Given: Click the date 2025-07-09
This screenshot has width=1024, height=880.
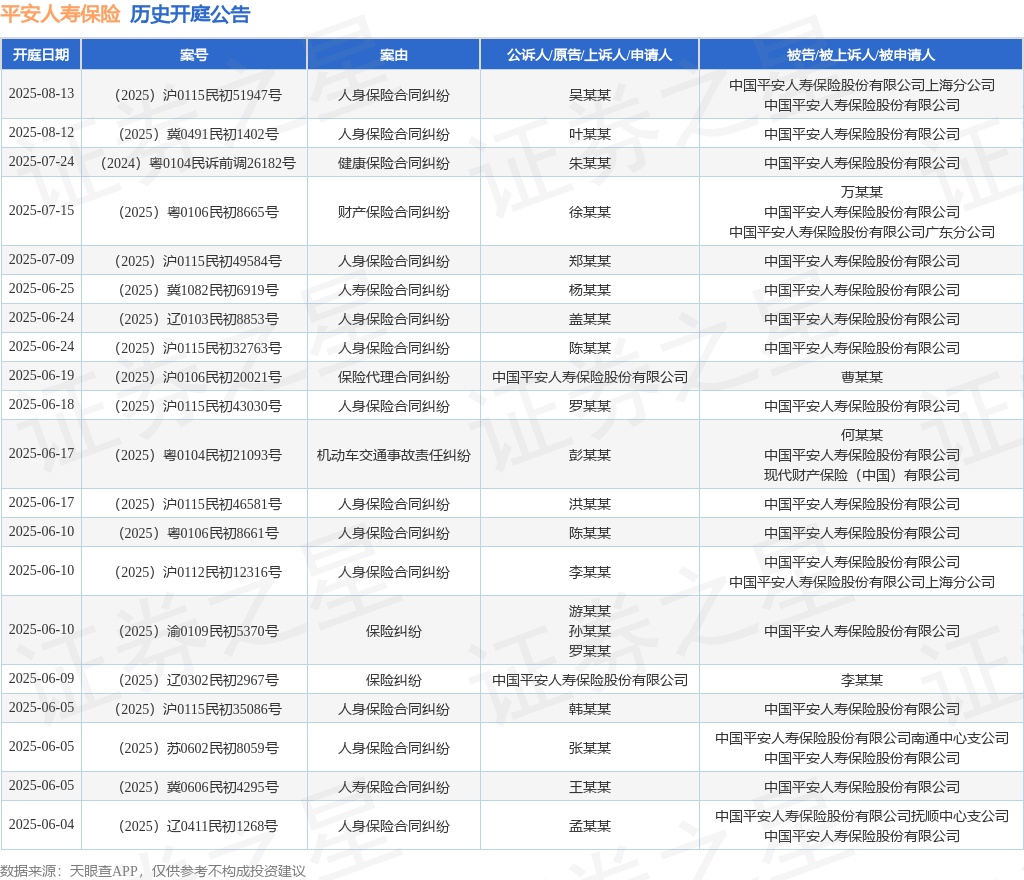Looking at the screenshot, I should pyautogui.click(x=41, y=259).
